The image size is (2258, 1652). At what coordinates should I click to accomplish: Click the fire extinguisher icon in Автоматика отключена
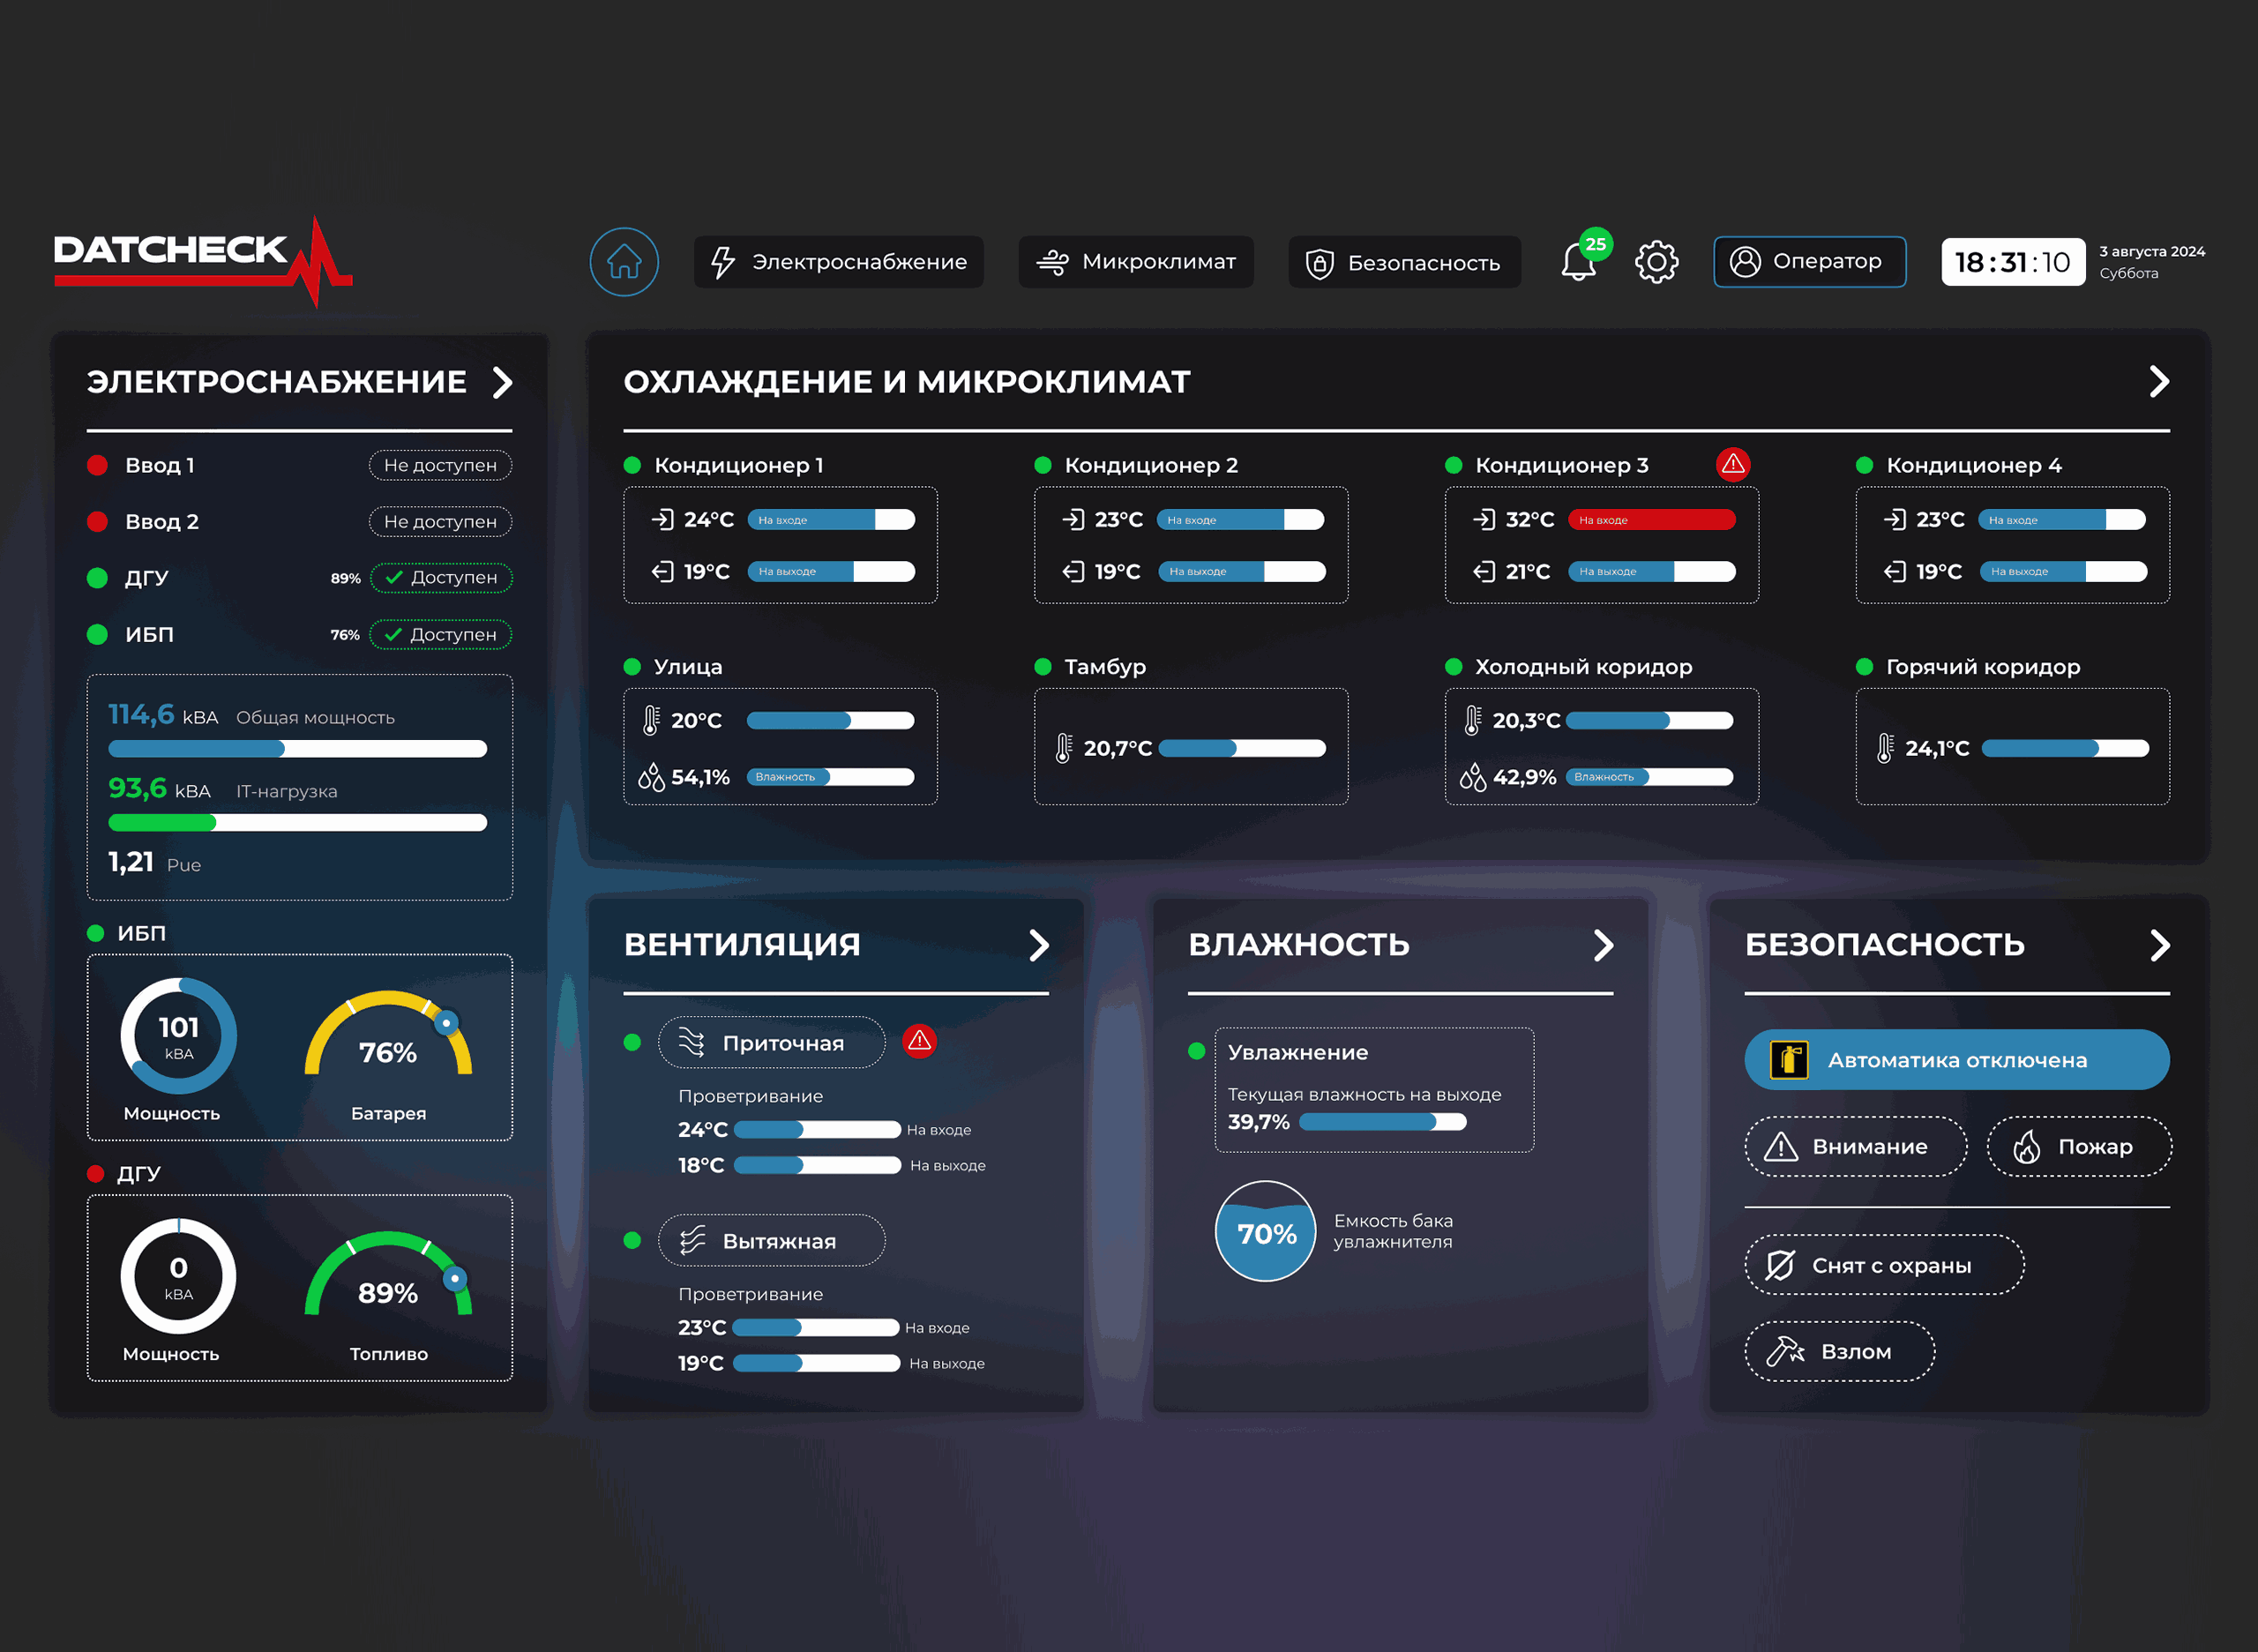(x=1788, y=1060)
